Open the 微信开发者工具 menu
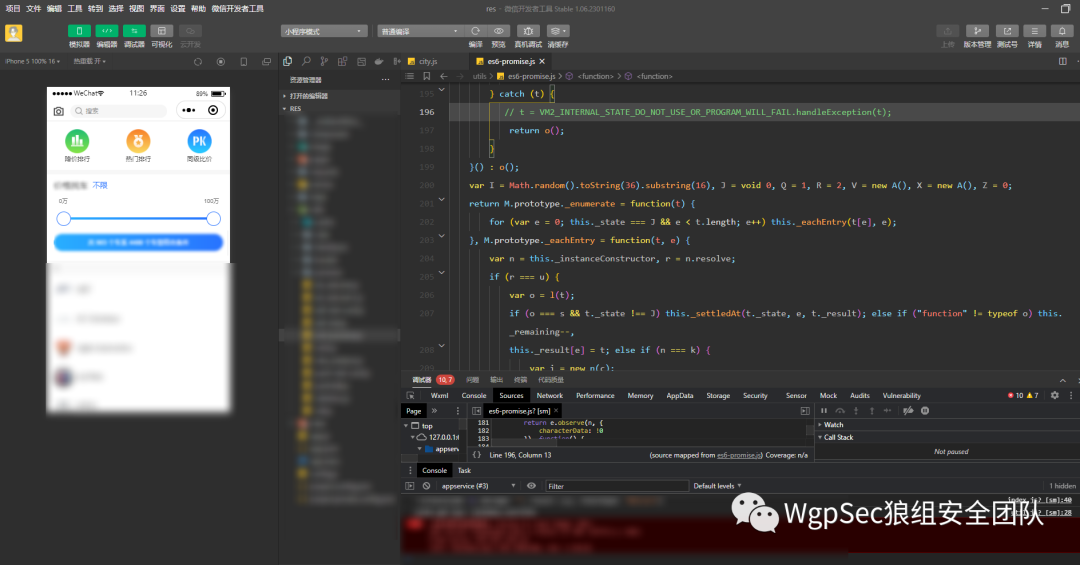Screen dimensions: 1080x565 click(x=238, y=9)
